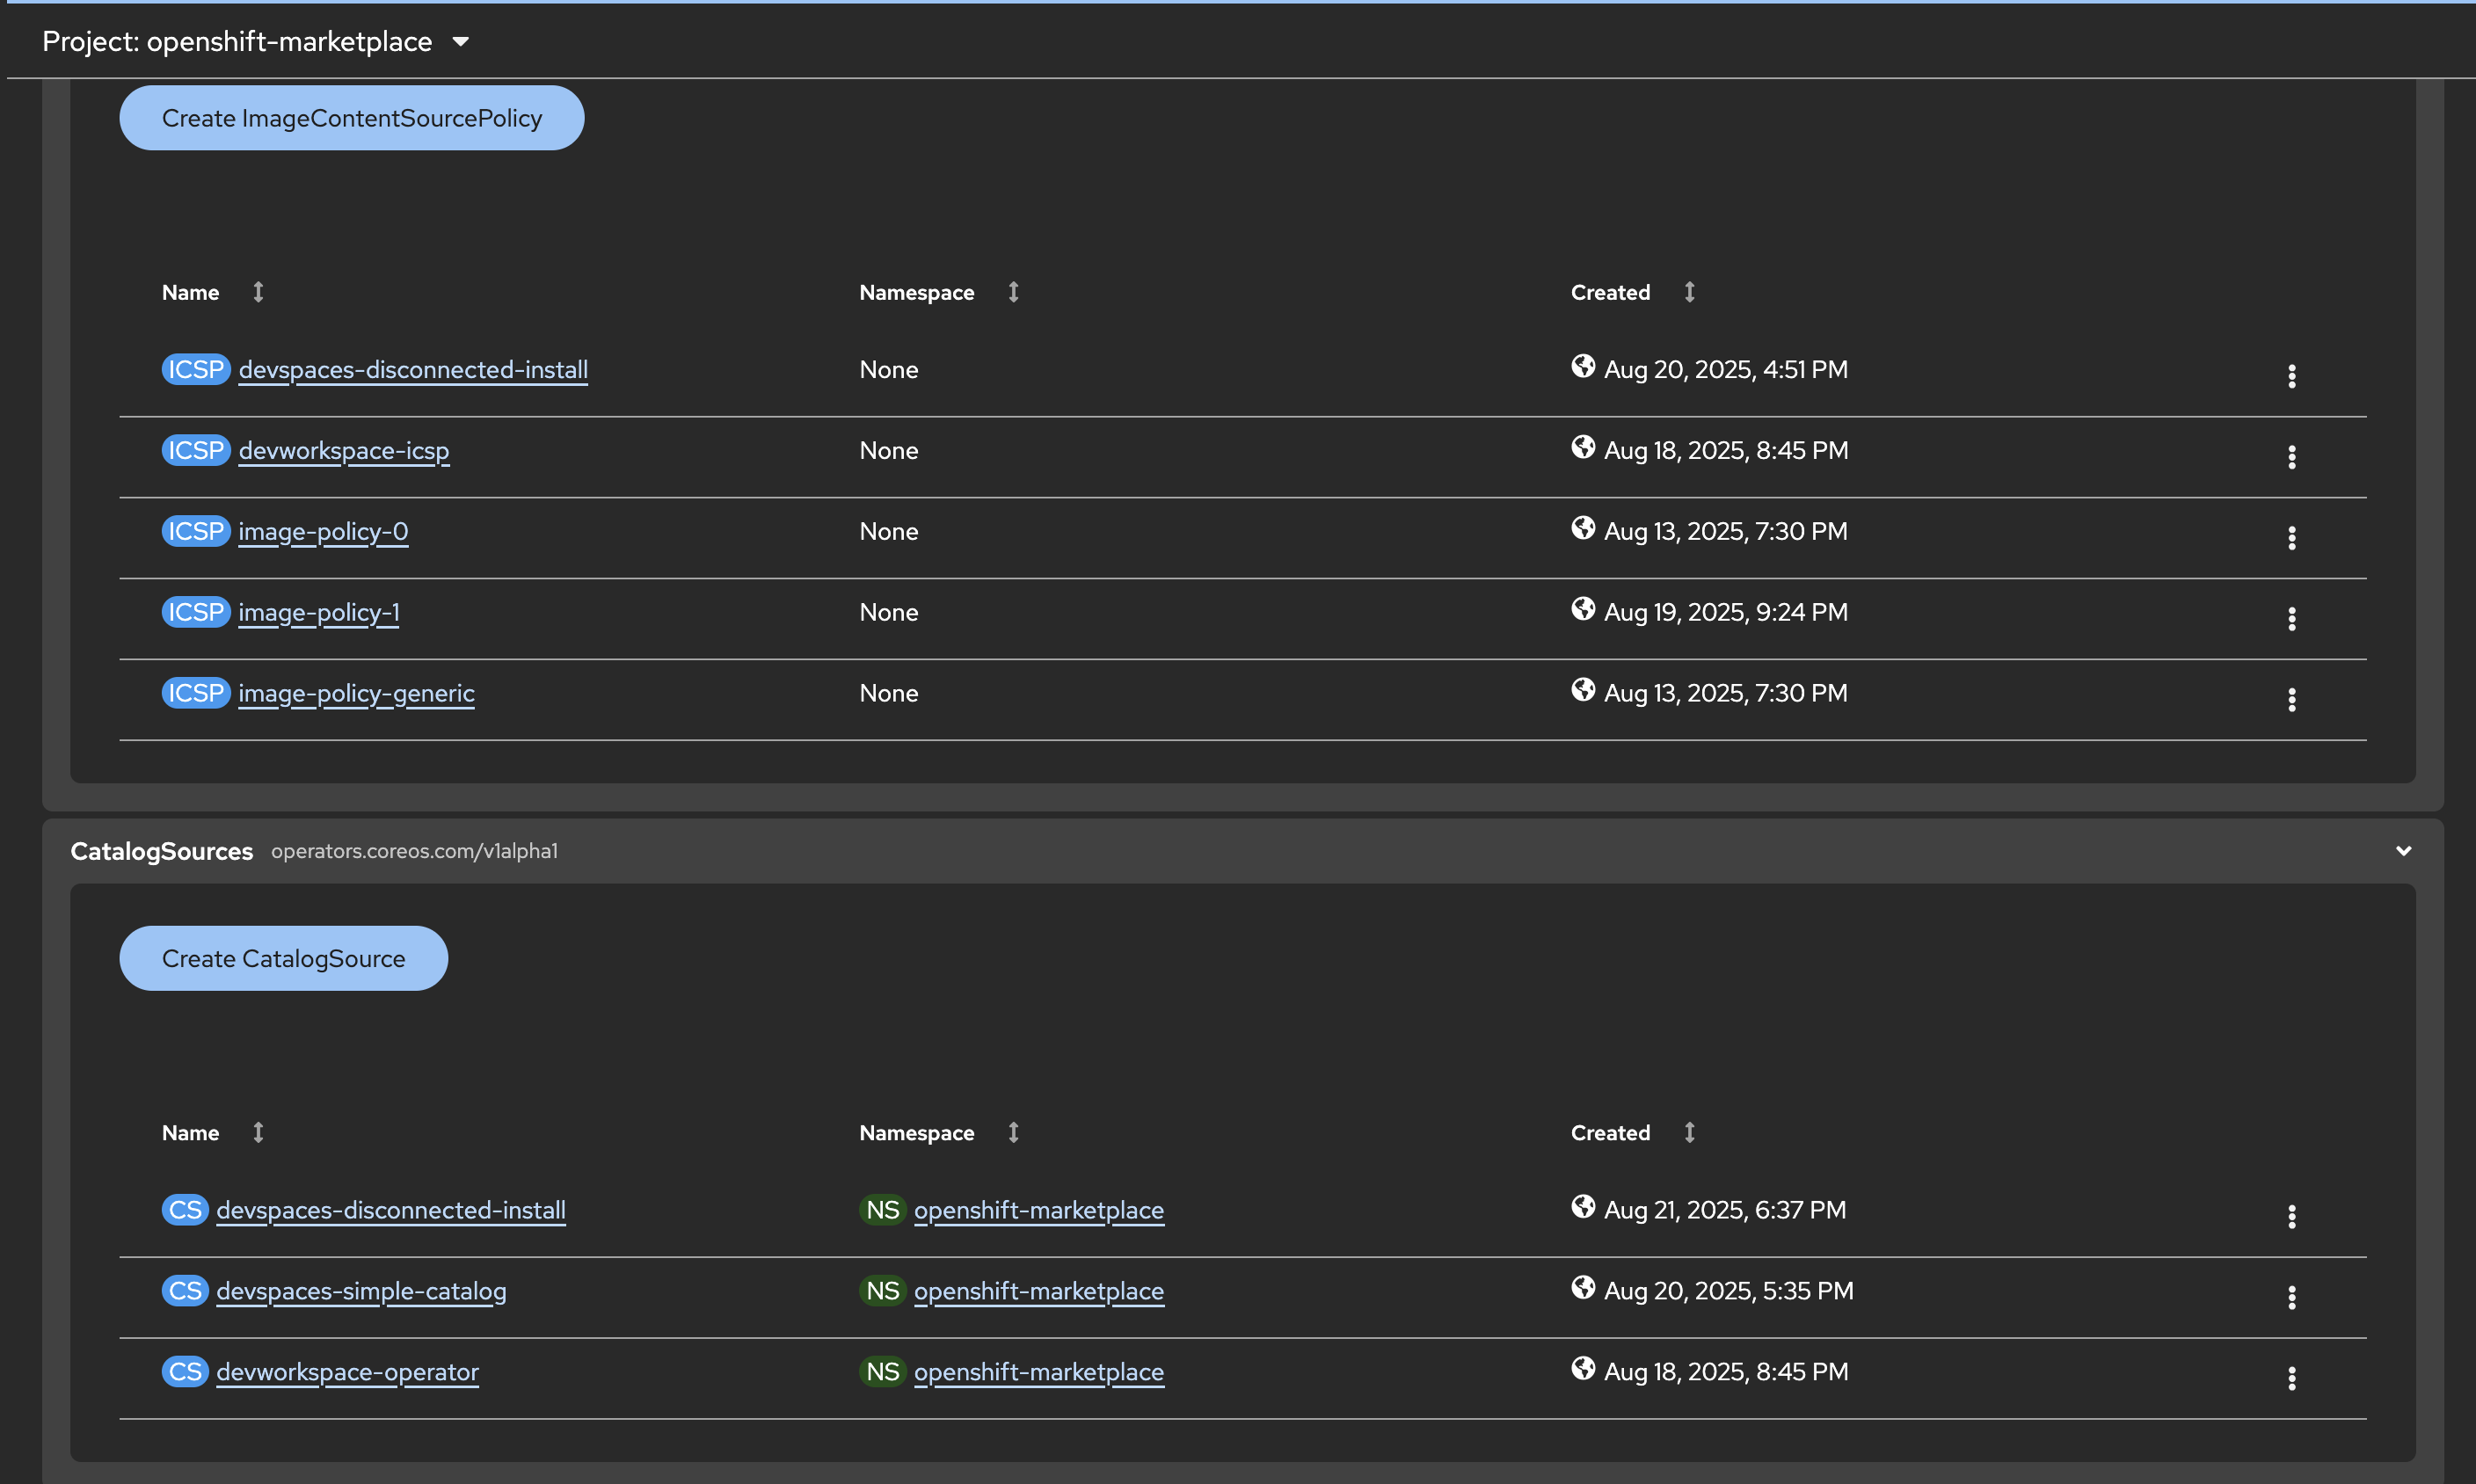Open the Project openshift-marketplace dropdown
2476x1484 pixels.
(x=255, y=41)
